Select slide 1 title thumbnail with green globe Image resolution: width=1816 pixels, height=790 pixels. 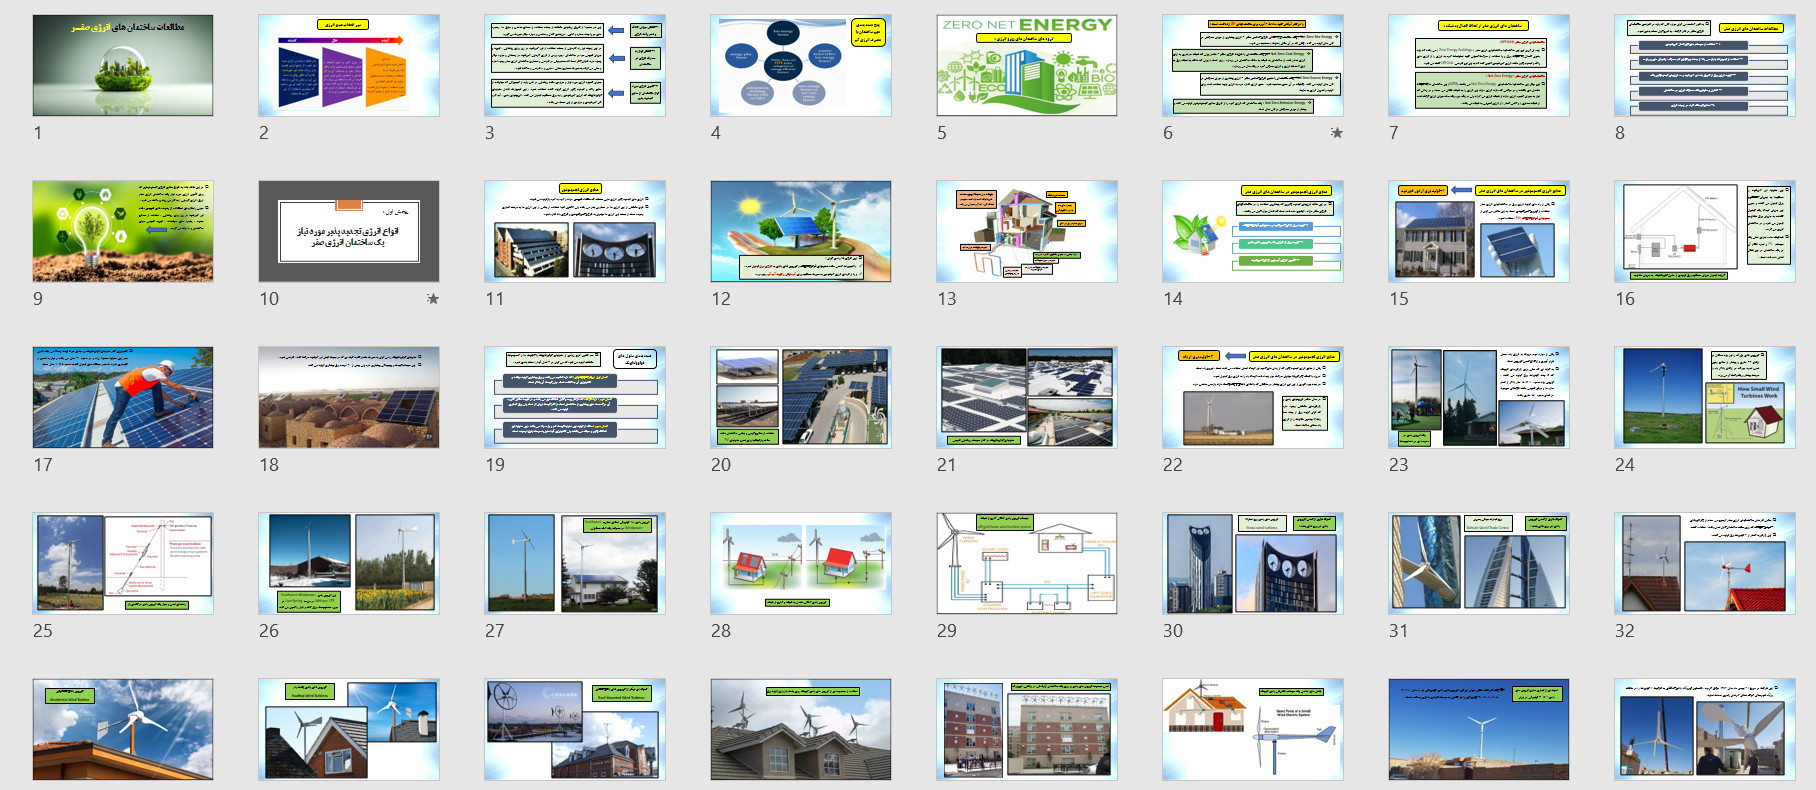[x=123, y=65]
